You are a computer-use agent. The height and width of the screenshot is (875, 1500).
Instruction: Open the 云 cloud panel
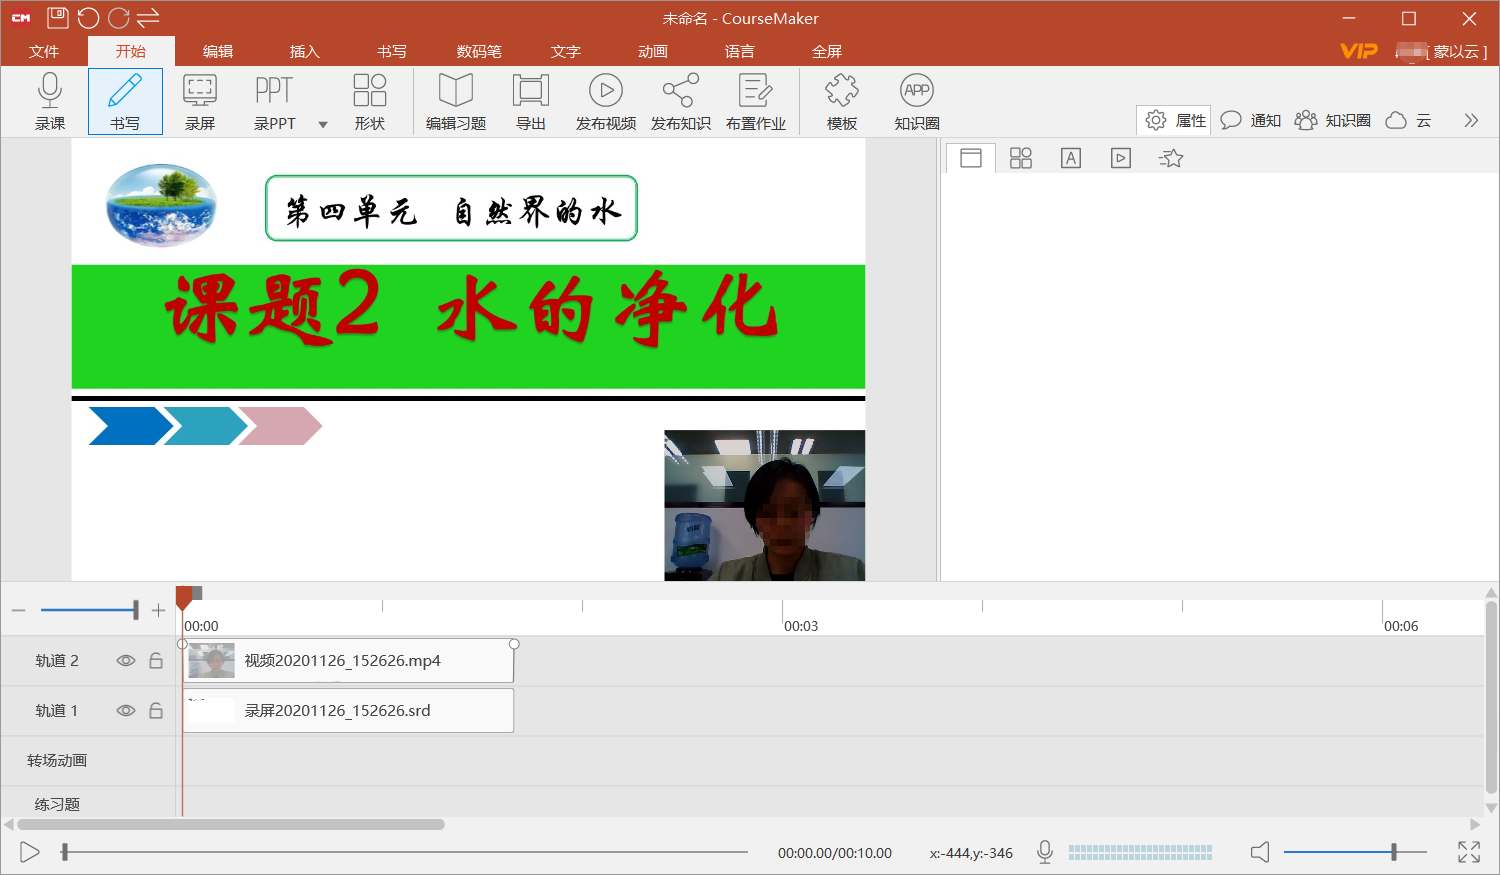(x=1409, y=121)
